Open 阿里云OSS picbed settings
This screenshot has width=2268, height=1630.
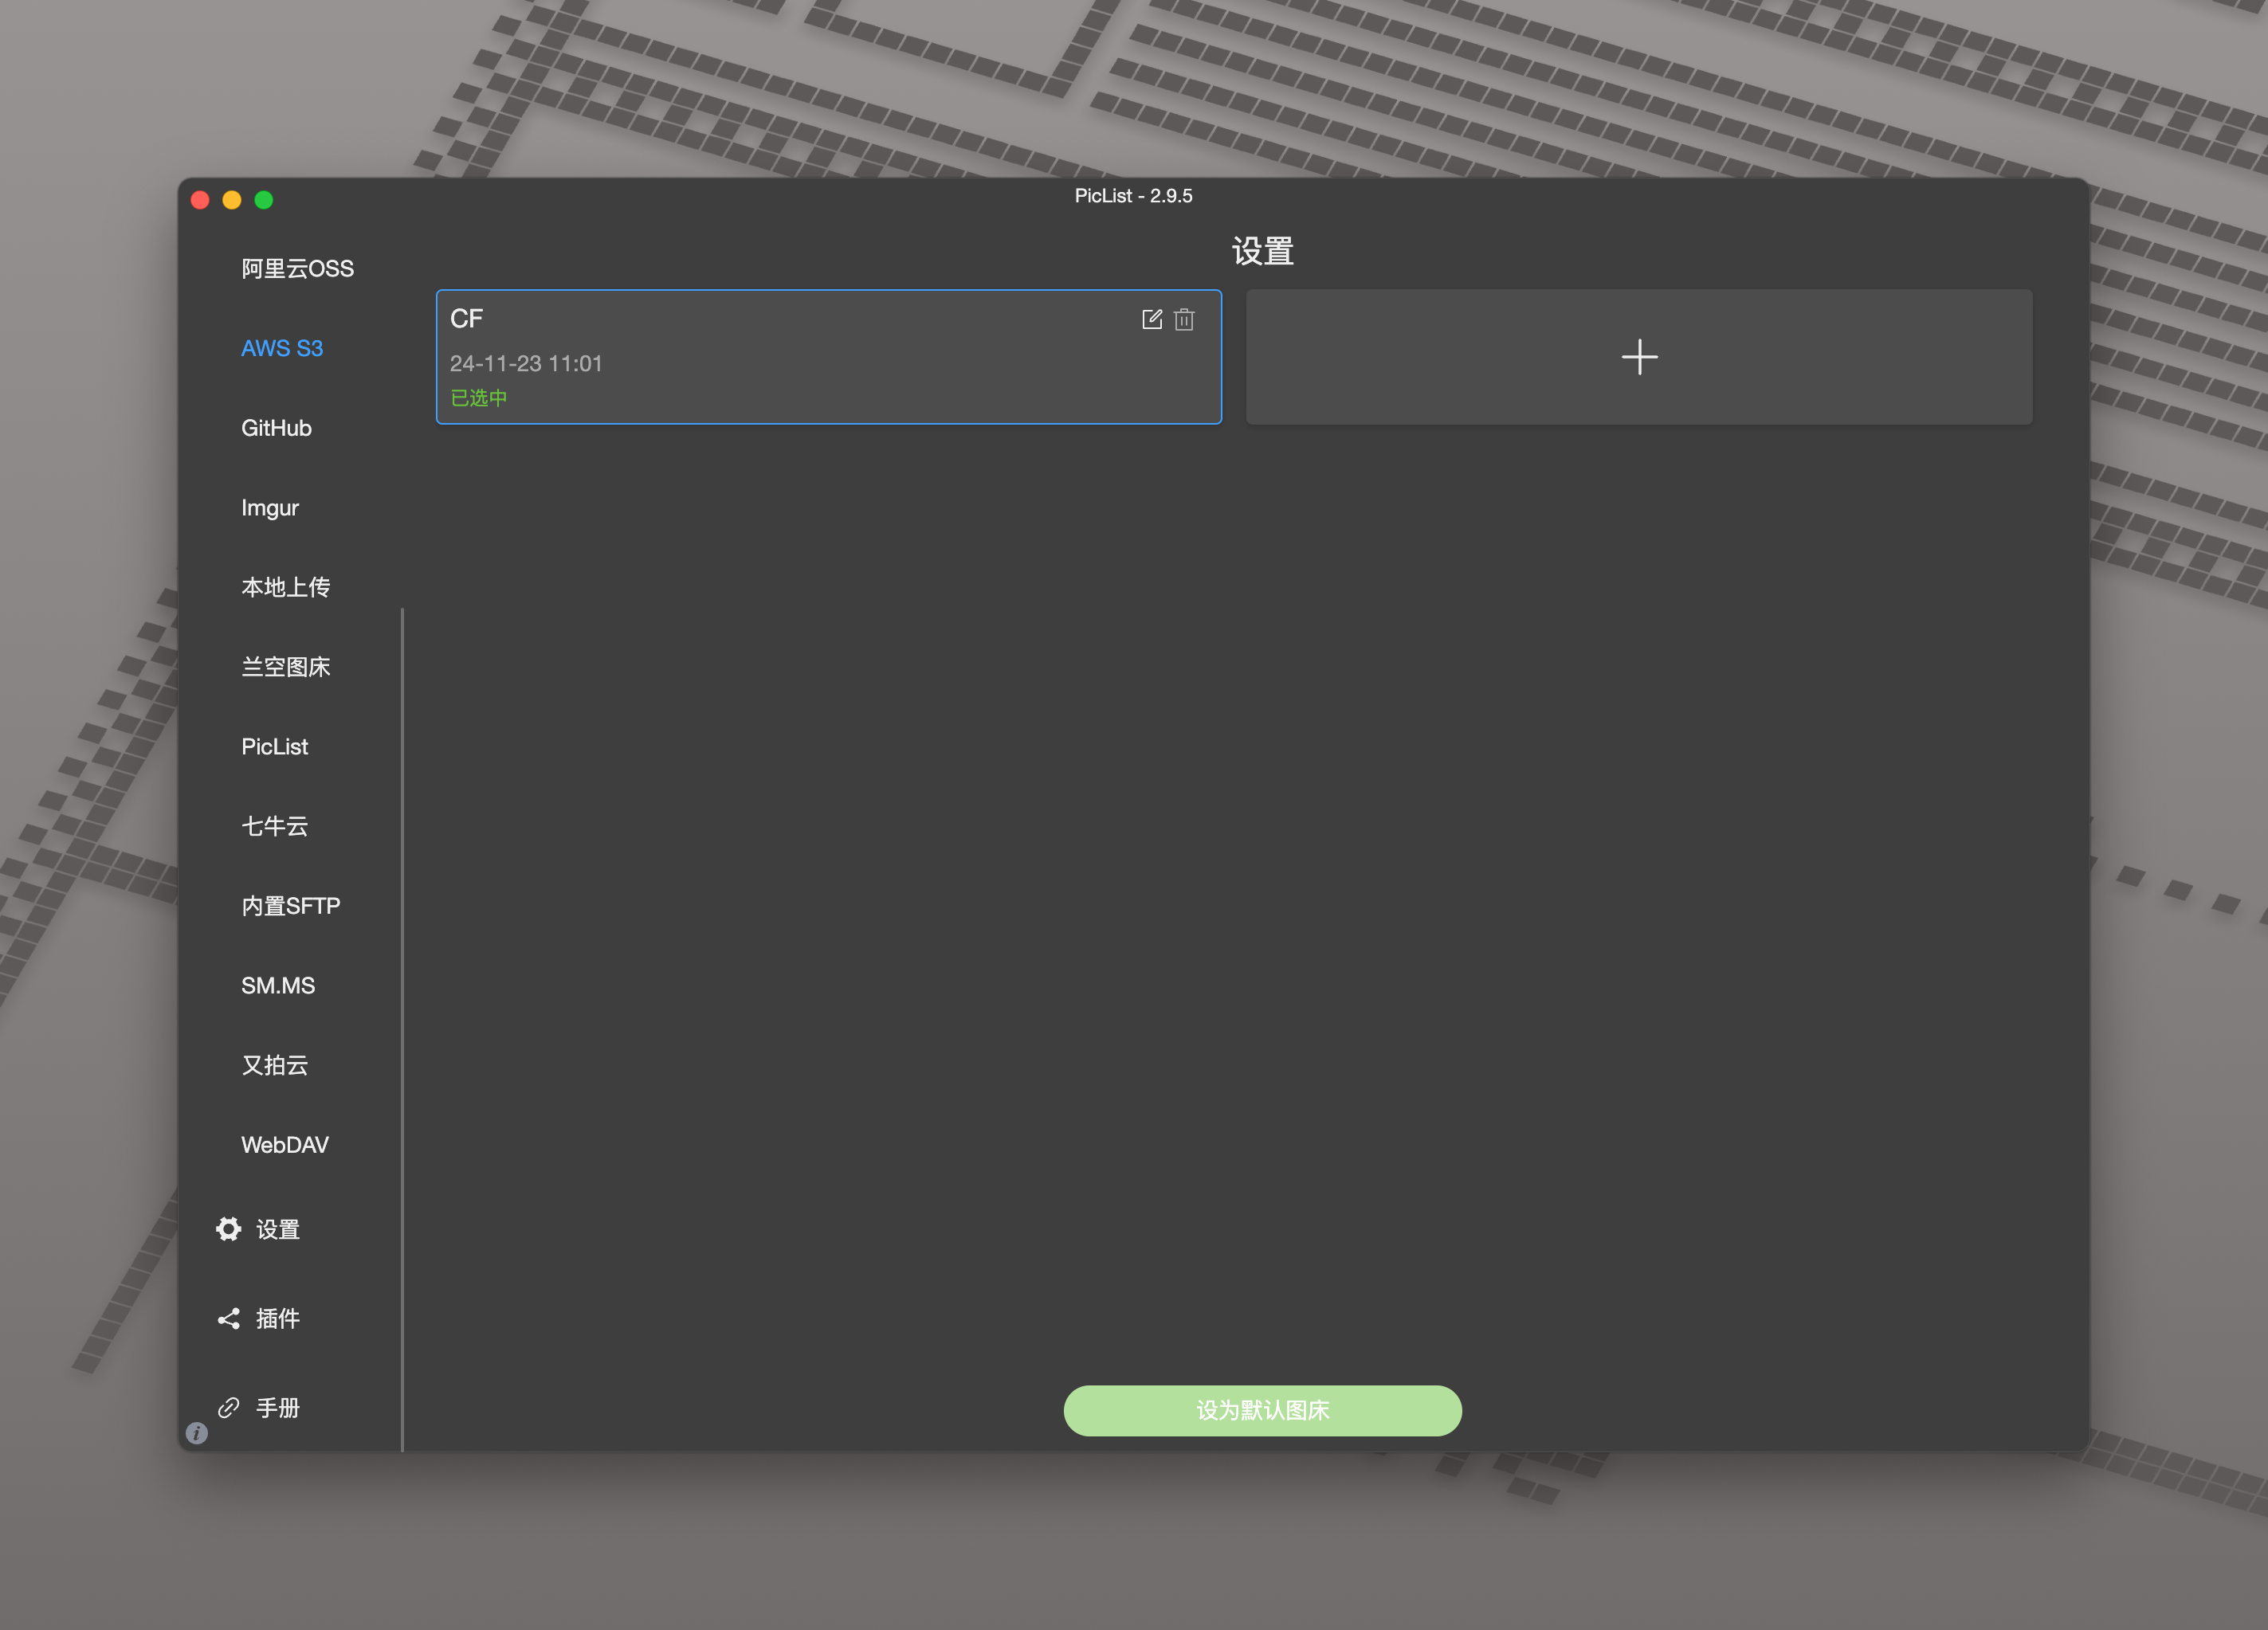[x=297, y=269]
